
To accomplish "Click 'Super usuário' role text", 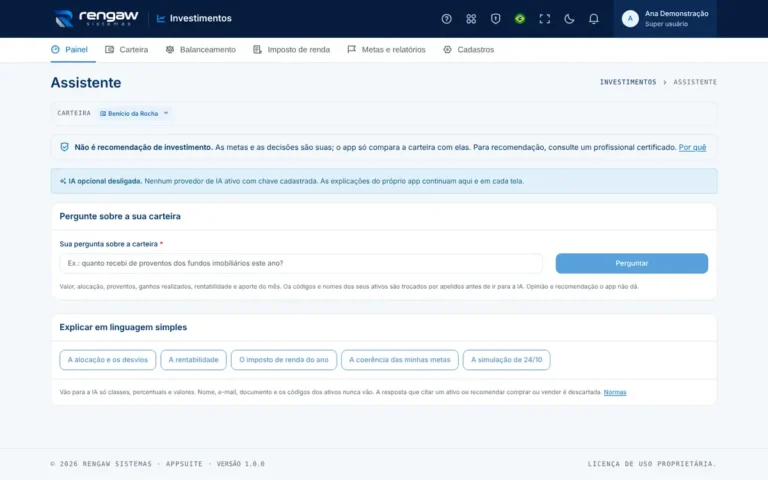I will click(666, 24).
